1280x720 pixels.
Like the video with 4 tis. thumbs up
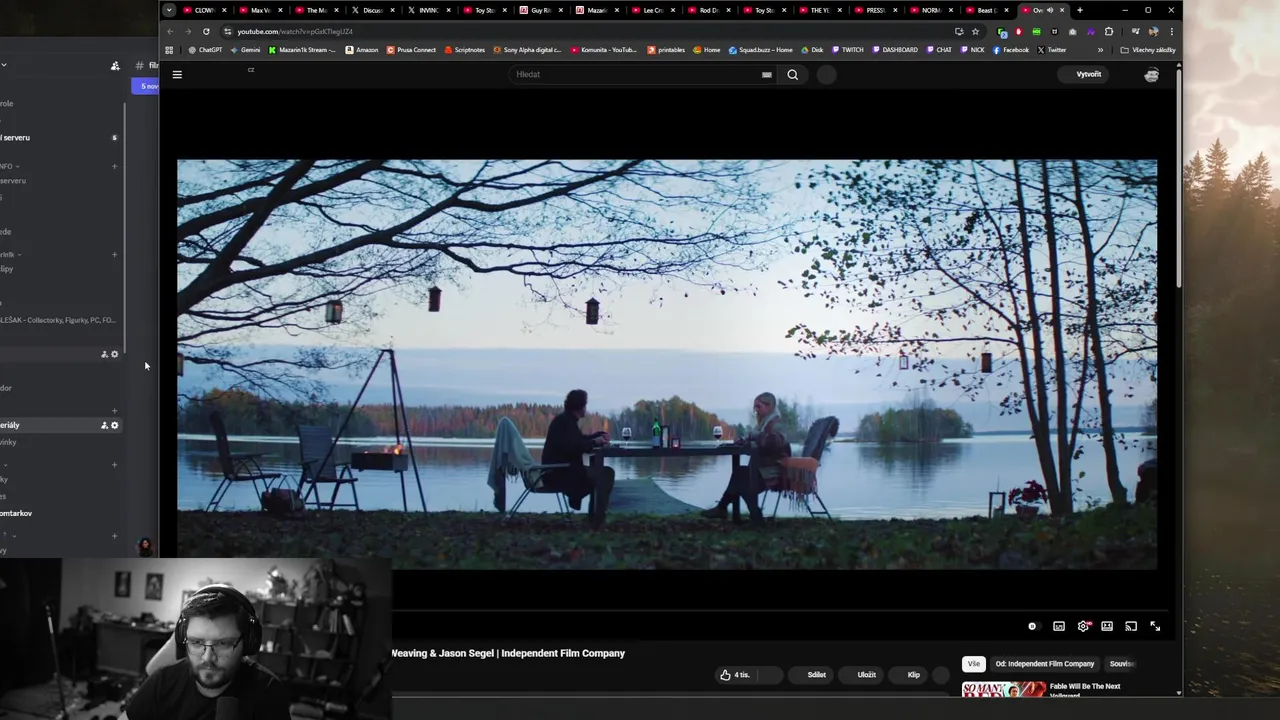(735, 675)
